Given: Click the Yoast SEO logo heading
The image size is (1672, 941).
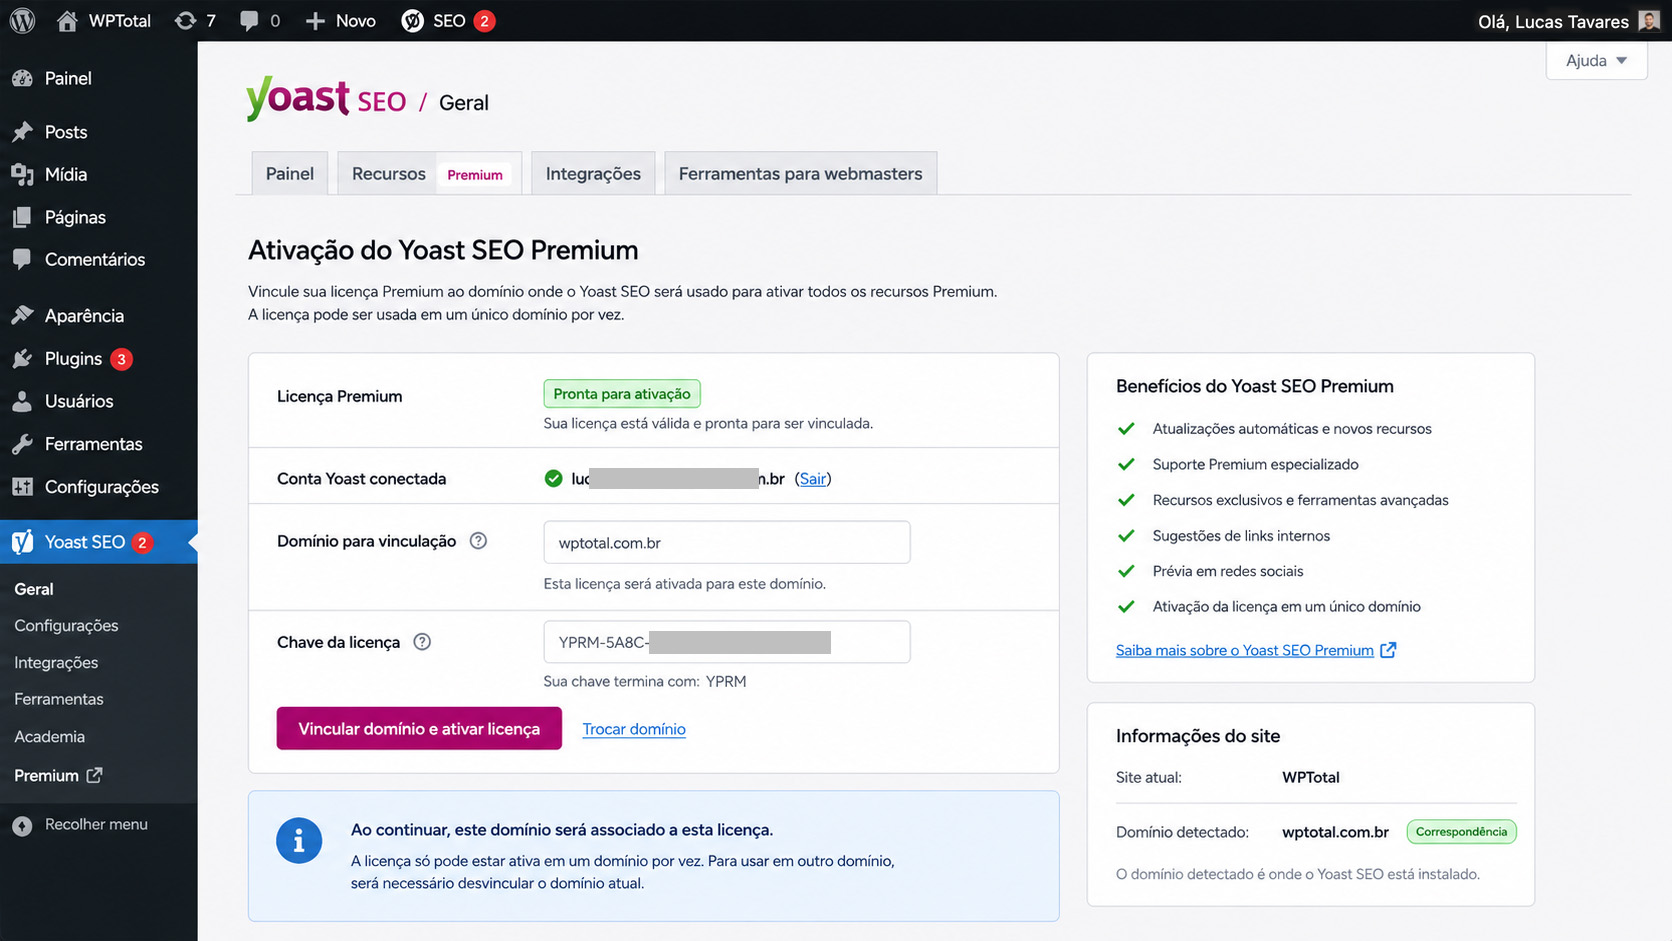Looking at the screenshot, I should (326, 99).
